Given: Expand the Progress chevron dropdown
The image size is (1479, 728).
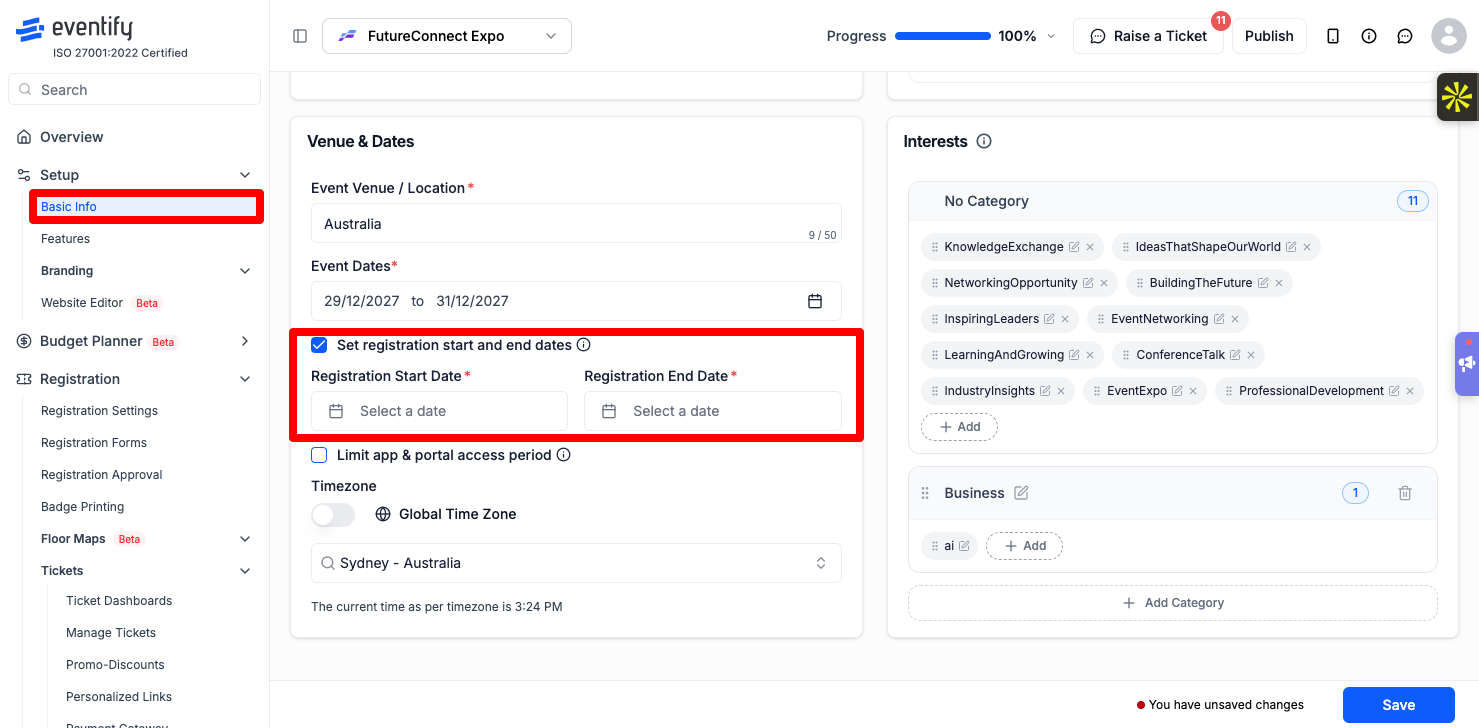Looking at the screenshot, I should coord(1051,36).
